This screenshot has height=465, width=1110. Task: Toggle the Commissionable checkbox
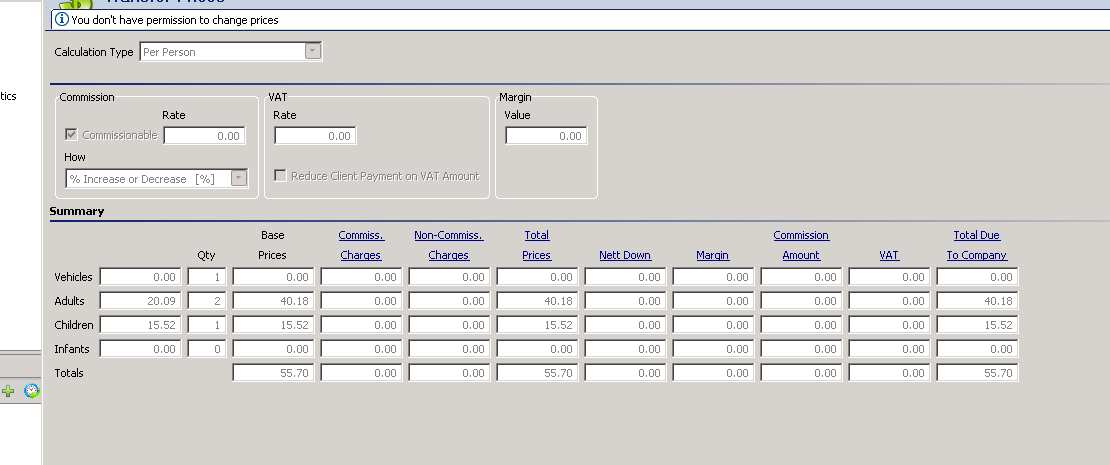(71, 134)
